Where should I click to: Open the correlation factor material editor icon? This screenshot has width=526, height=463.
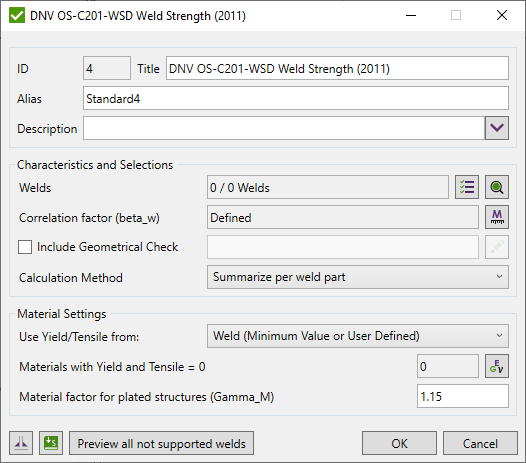coord(496,217)
